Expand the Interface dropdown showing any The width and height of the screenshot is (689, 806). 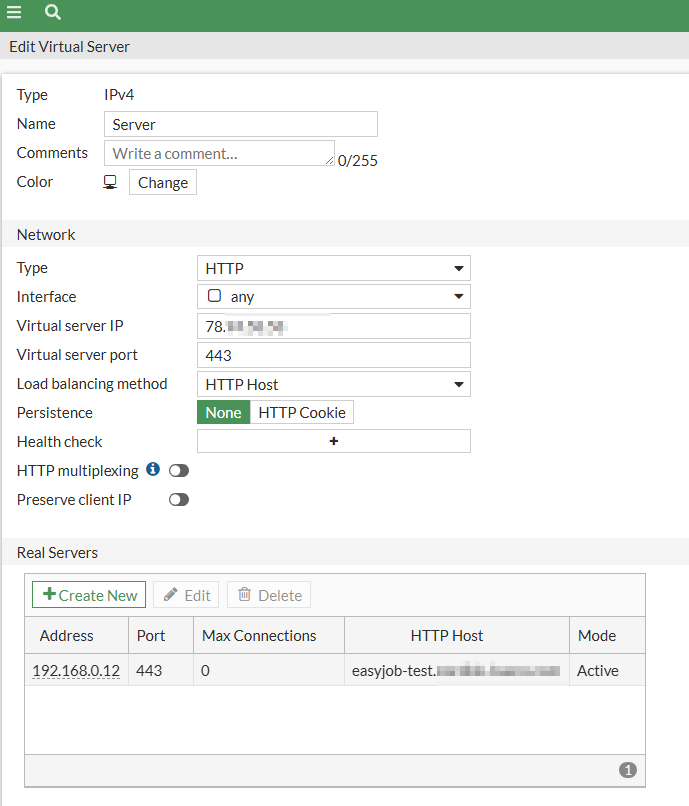(x=333, y=297)
